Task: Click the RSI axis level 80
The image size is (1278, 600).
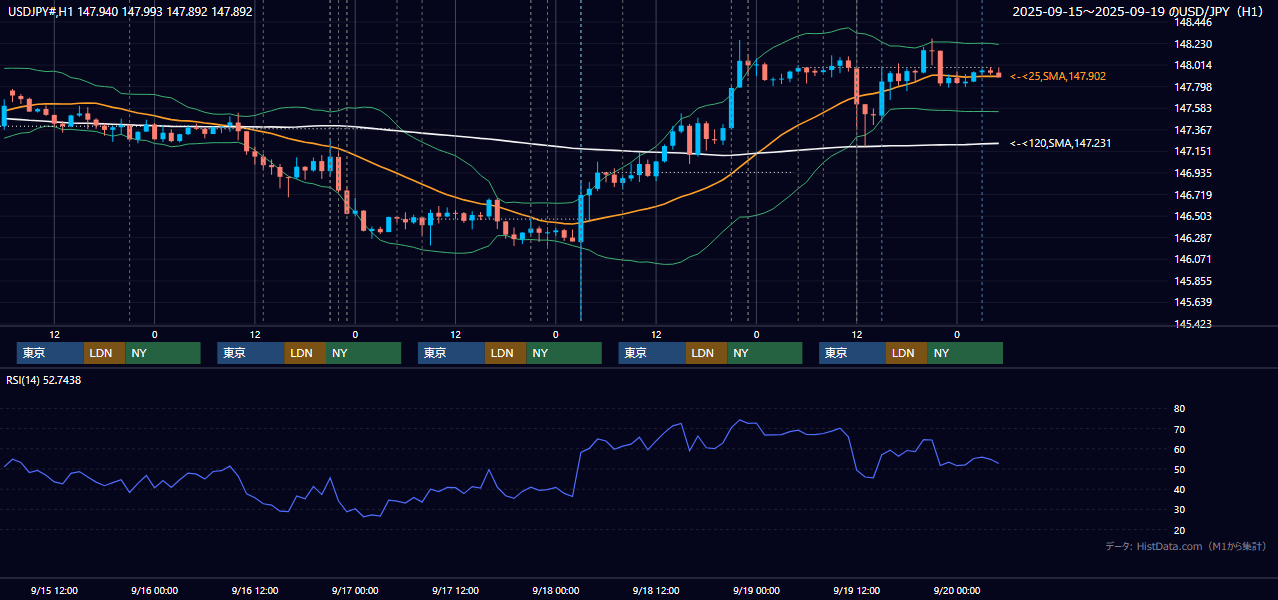Action: tap(1179, 409)
